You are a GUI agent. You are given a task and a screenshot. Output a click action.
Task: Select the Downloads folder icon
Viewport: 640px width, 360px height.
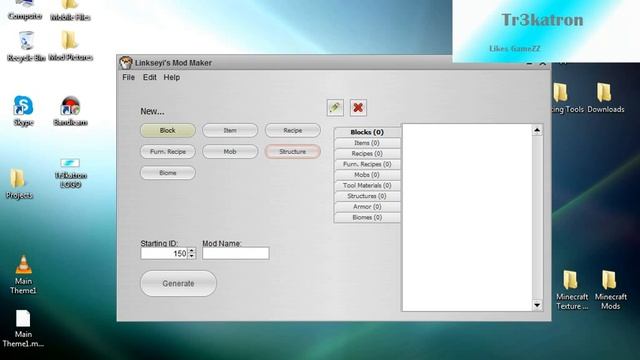click(606, 98)
